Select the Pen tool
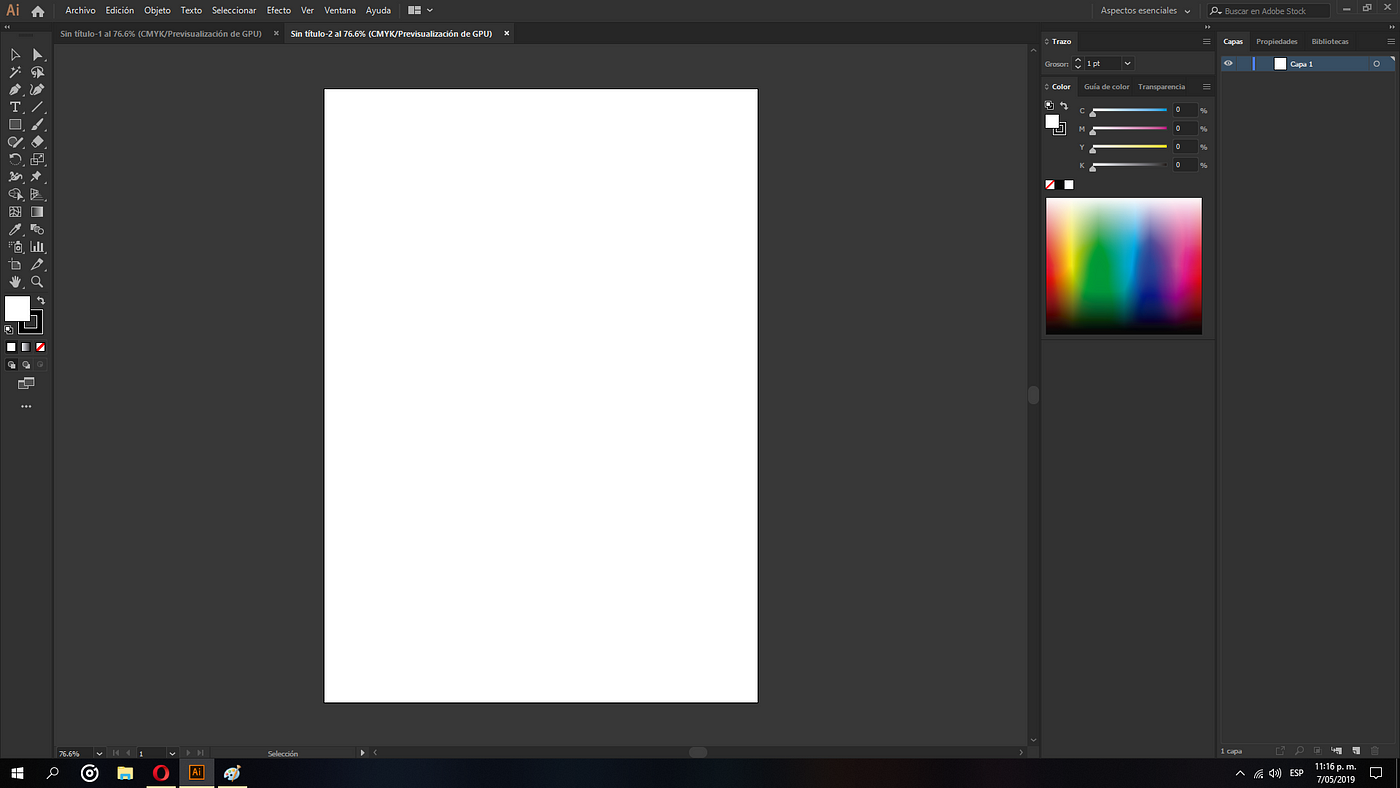 (x=15, y=90)
